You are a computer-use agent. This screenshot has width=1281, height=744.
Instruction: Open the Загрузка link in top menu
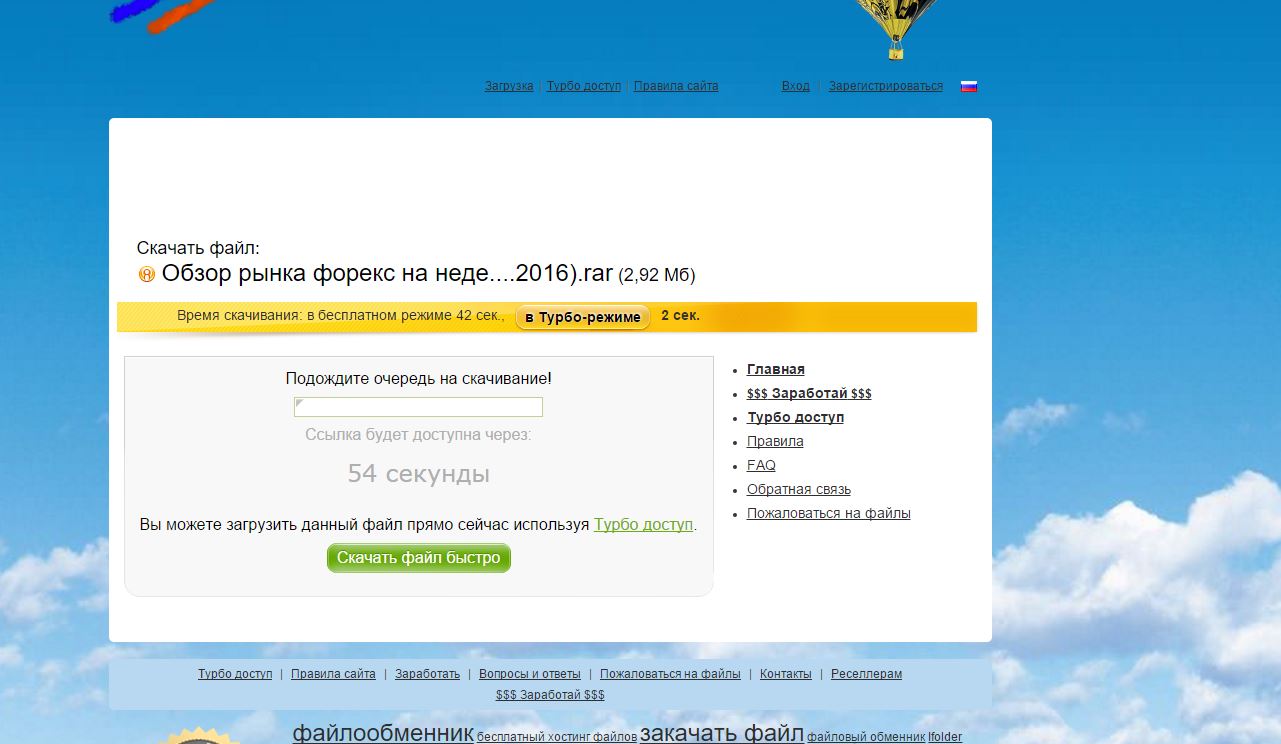509,86
